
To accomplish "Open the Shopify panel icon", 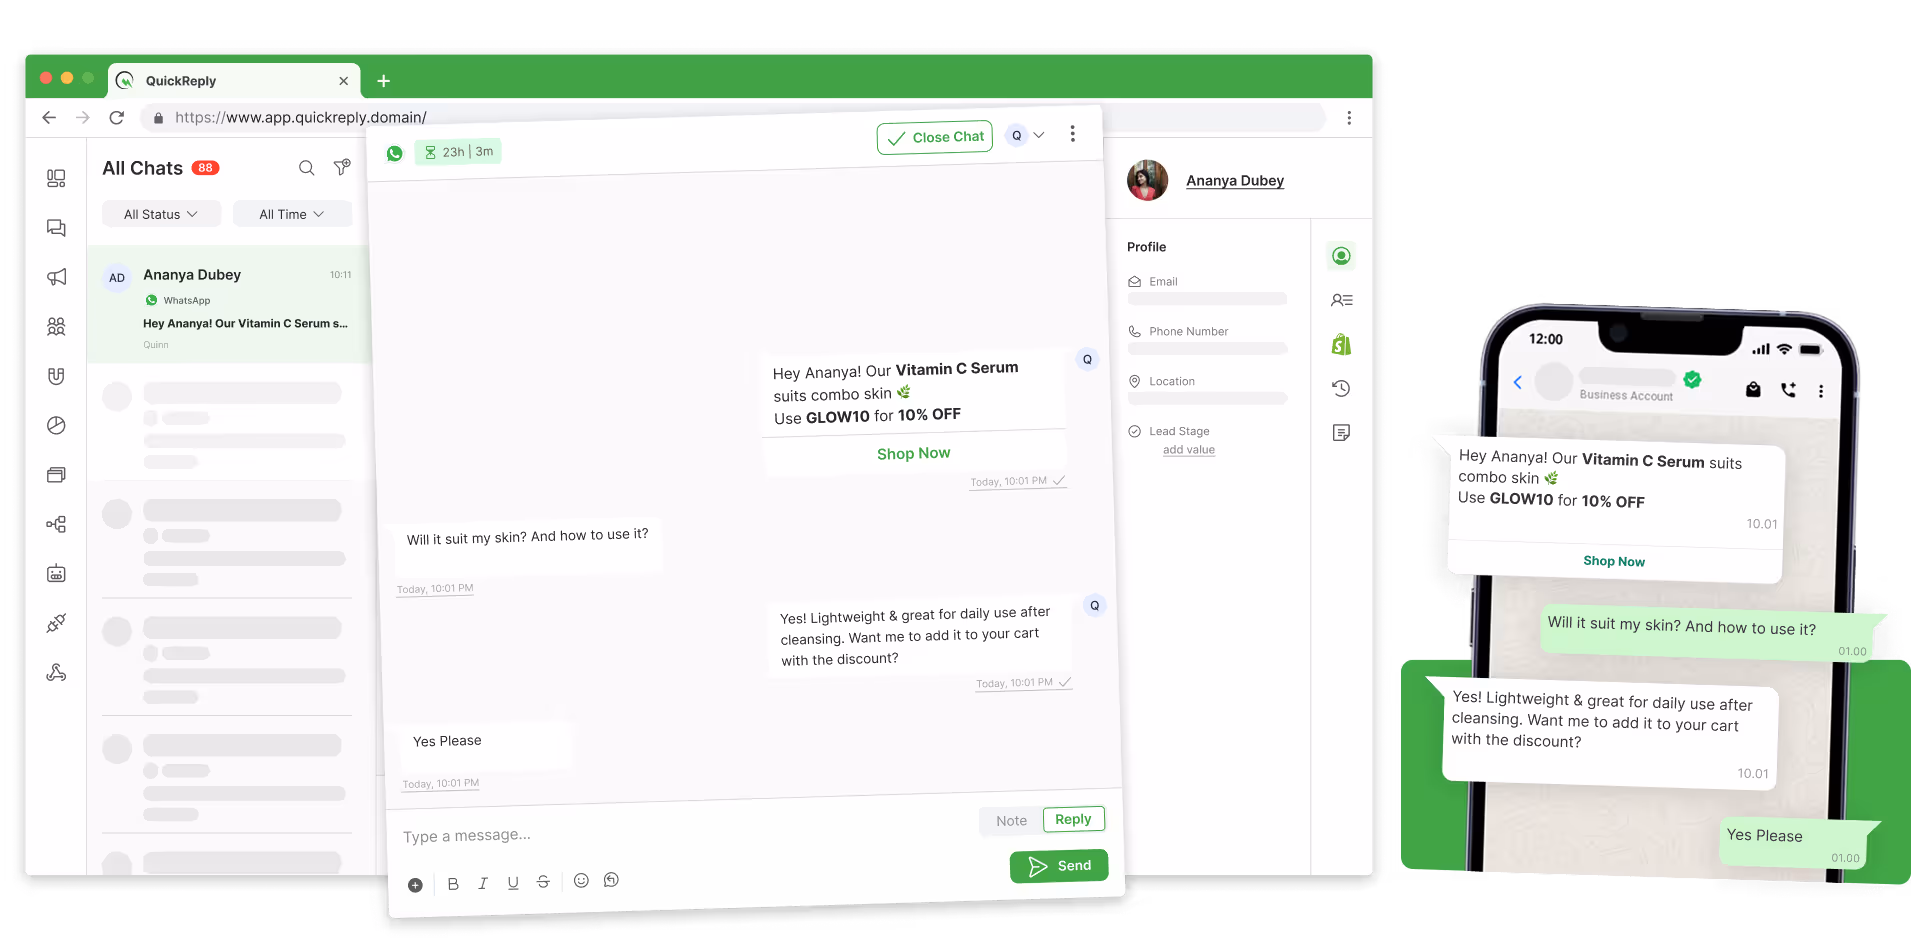I will (x=1341, y=344).
